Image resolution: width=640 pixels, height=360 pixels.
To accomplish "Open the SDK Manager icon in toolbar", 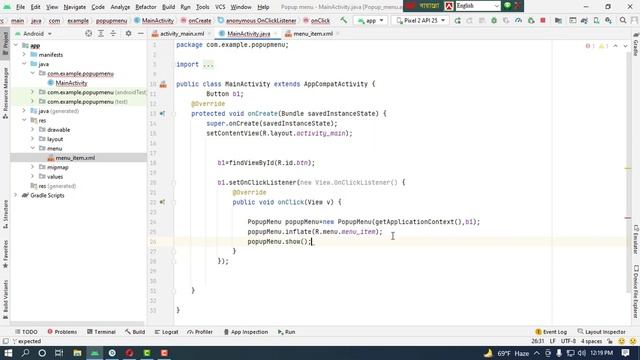I will 608,20.
